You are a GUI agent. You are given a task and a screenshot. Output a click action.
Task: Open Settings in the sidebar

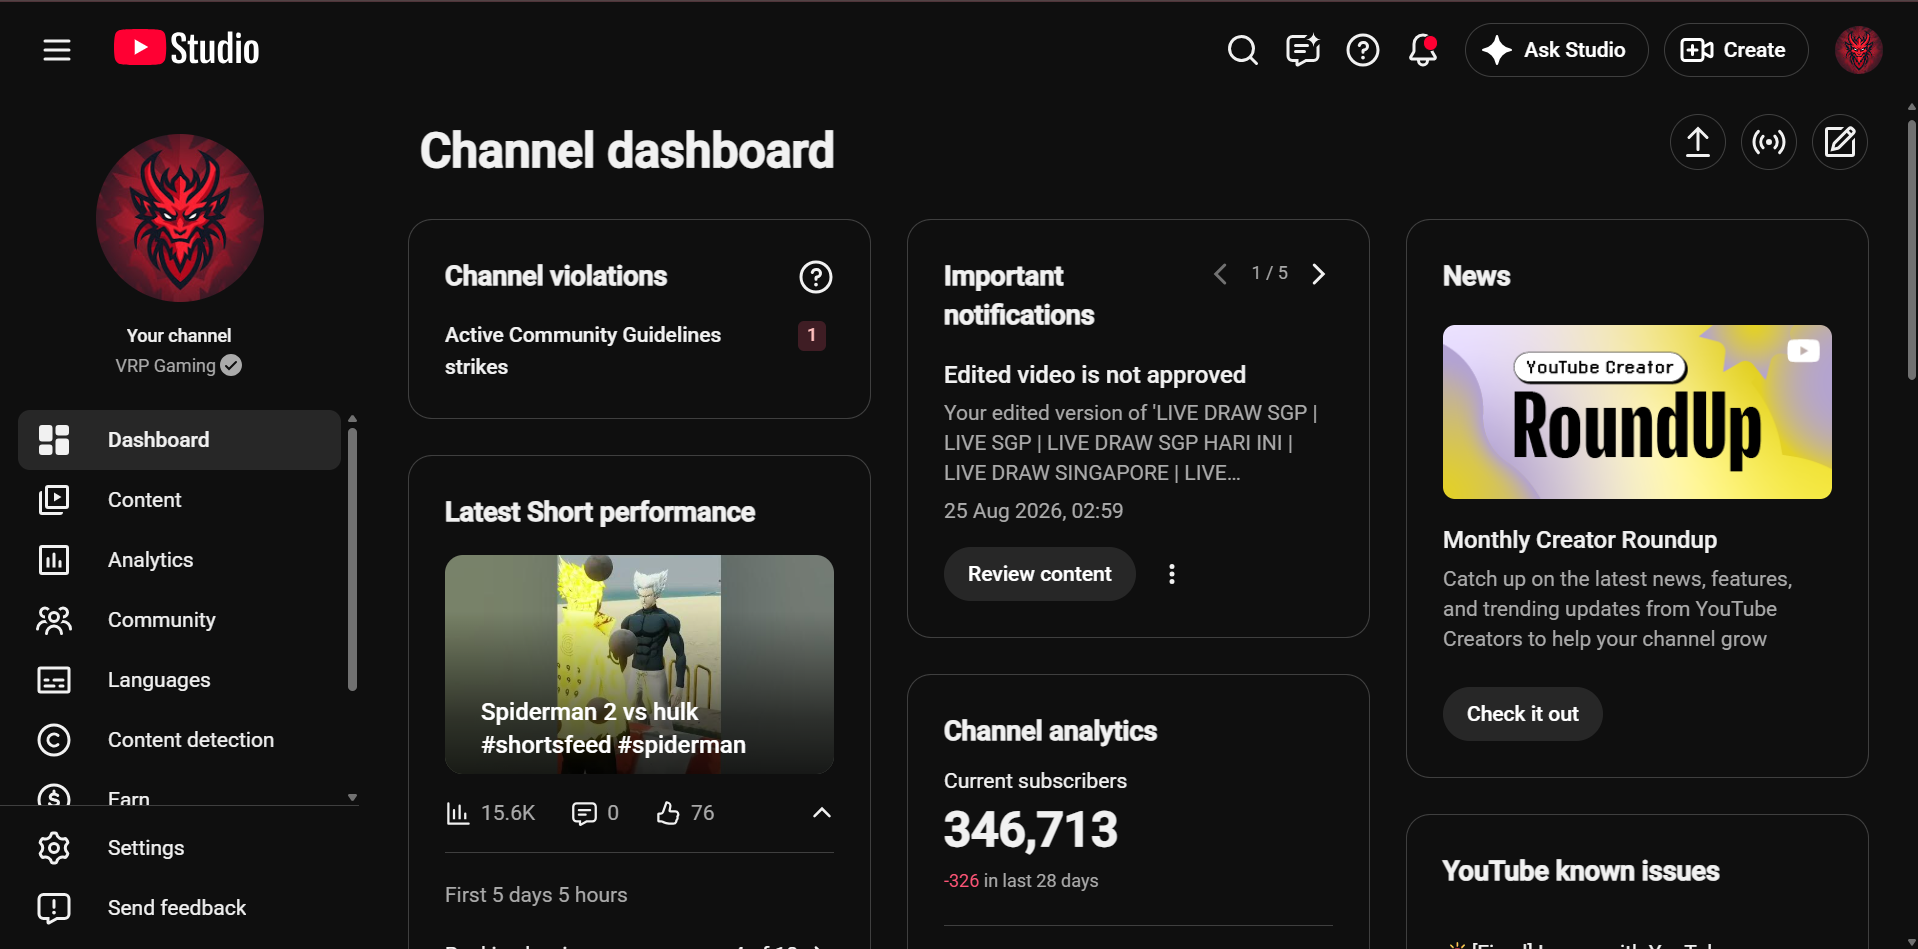(180, 848)
